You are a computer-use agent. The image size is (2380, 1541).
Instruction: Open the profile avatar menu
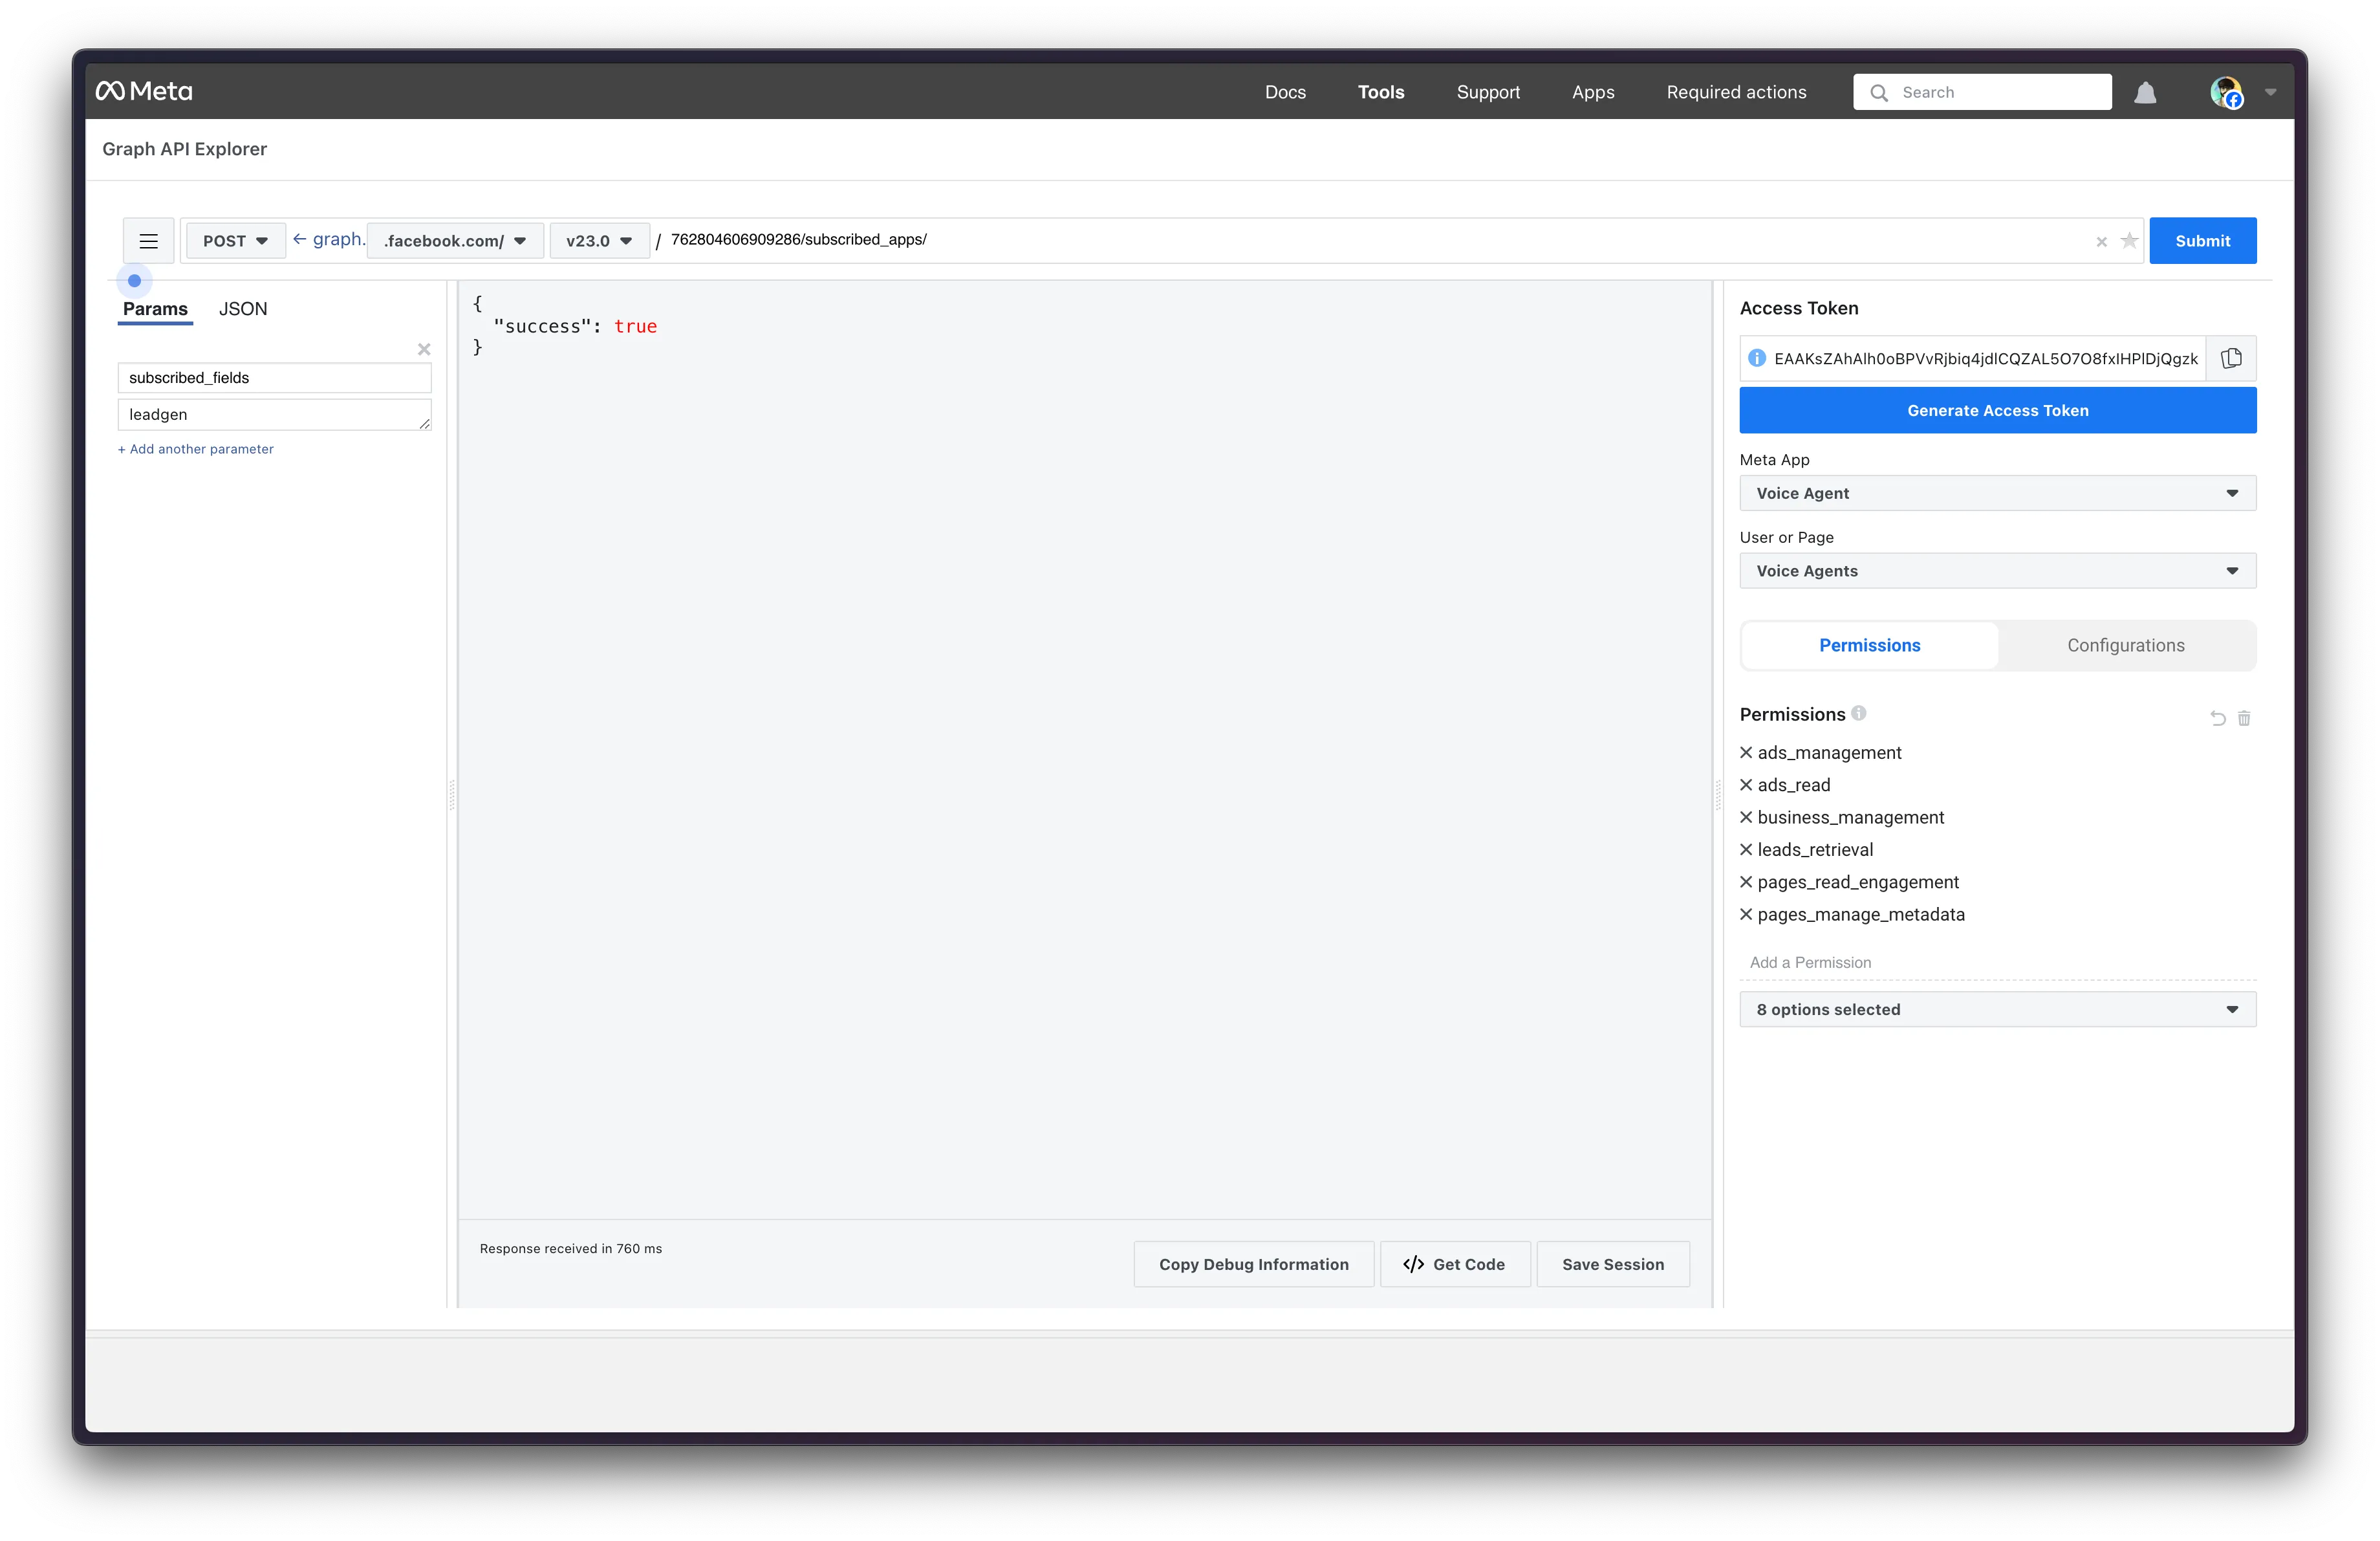2226,92
